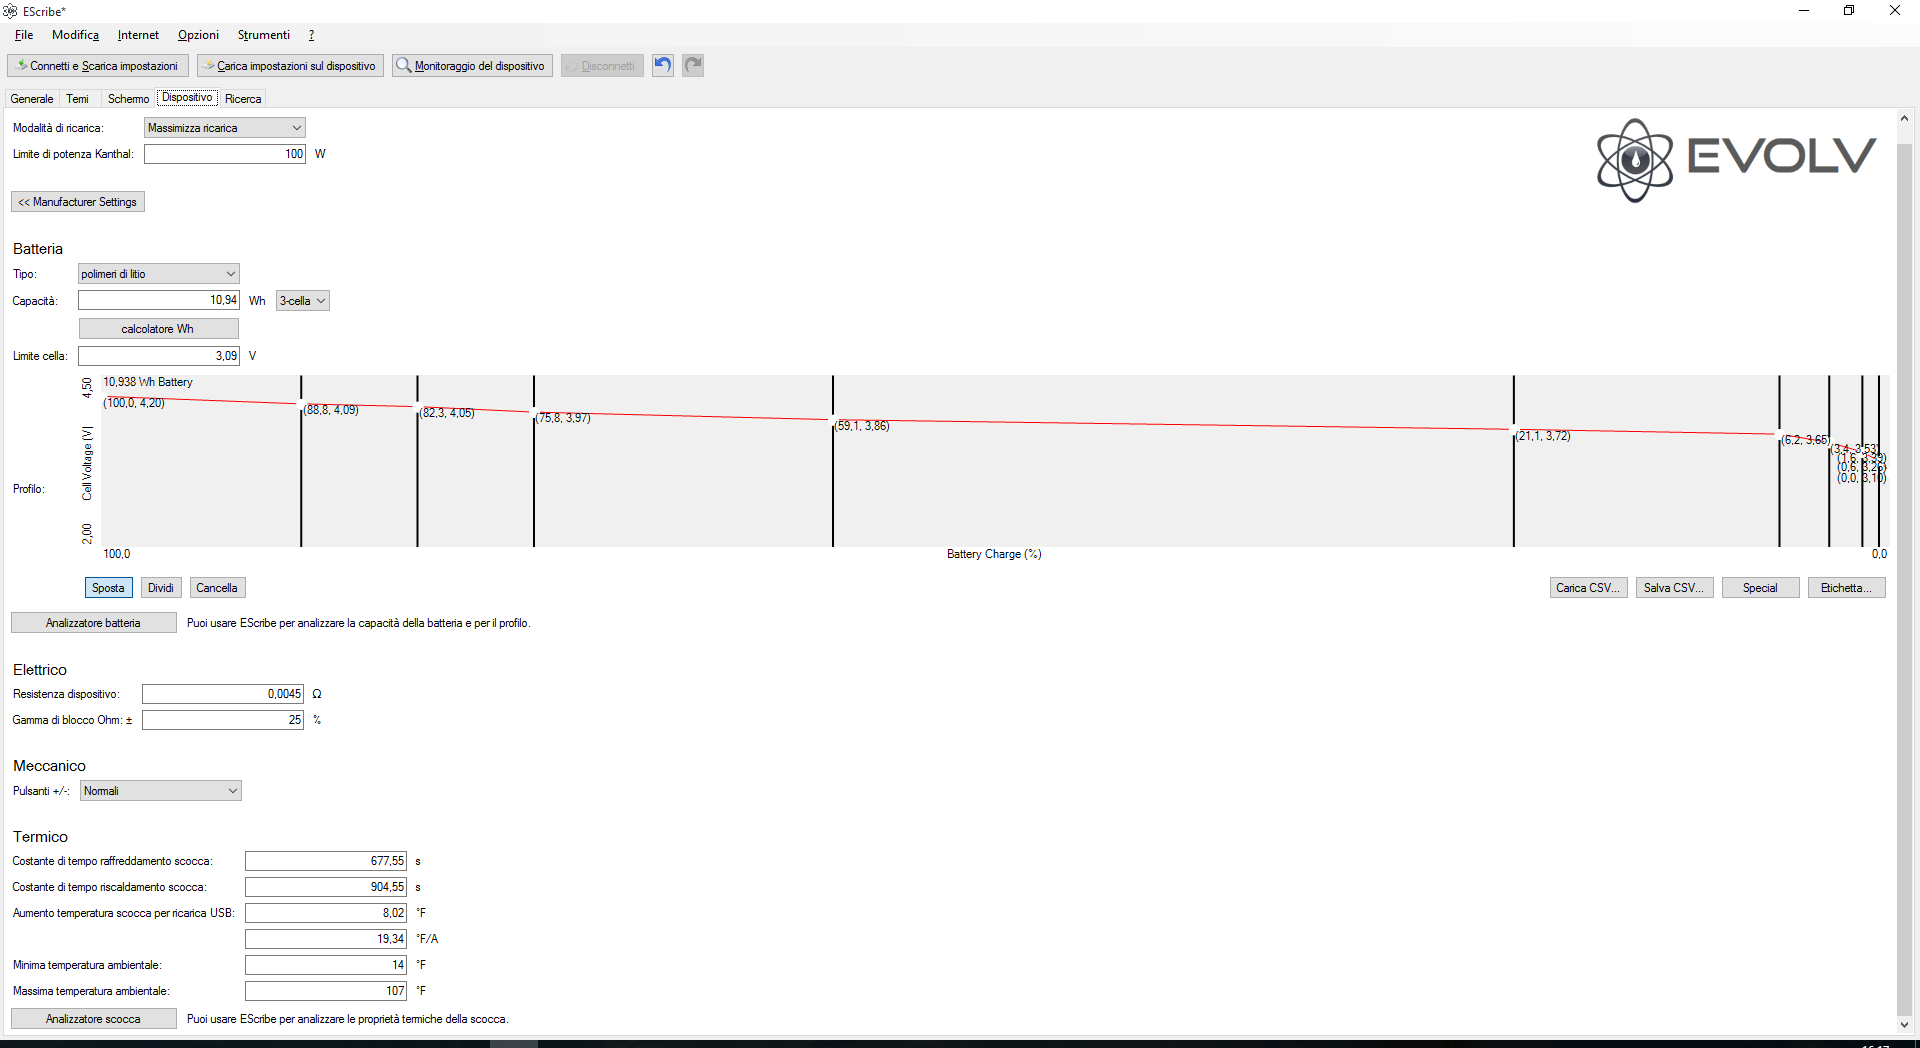This screenshot has width=1920, height=1048.
Task: Open Monitoraggio del dispositivo
Action: (472, 66)
